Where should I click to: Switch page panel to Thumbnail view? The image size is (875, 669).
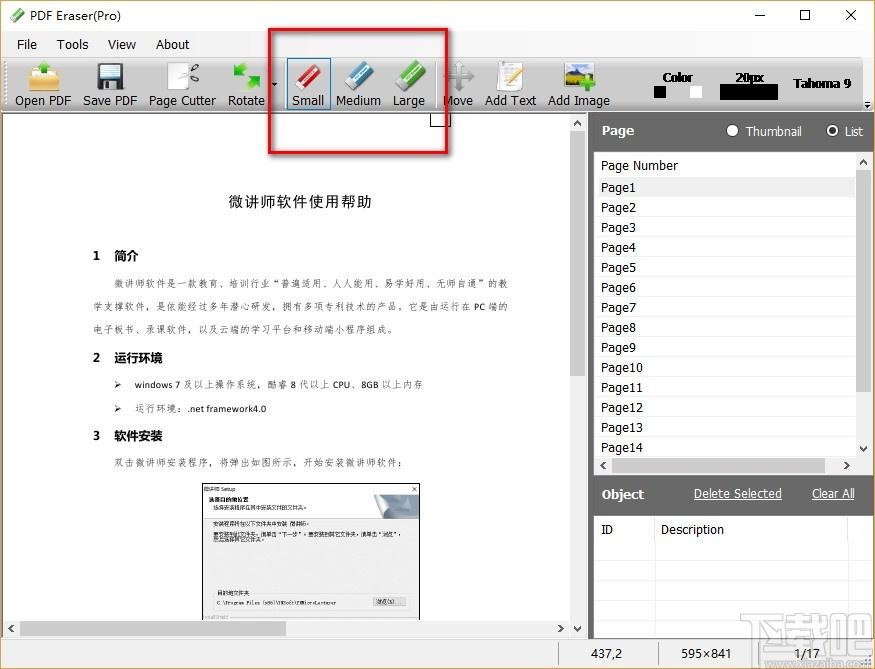coord(764,131)
